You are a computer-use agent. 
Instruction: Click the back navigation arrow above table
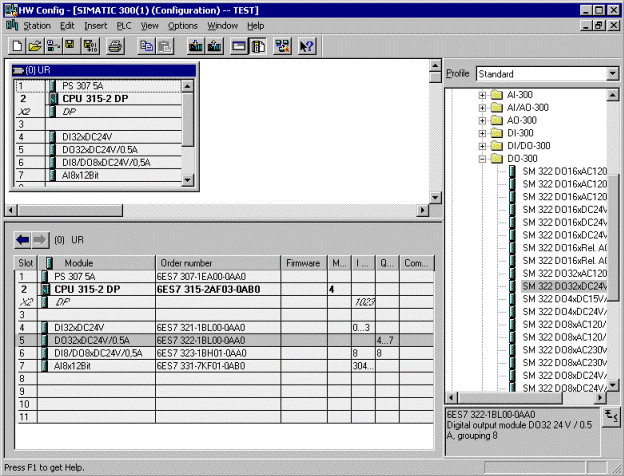click(x=23, y=240)
